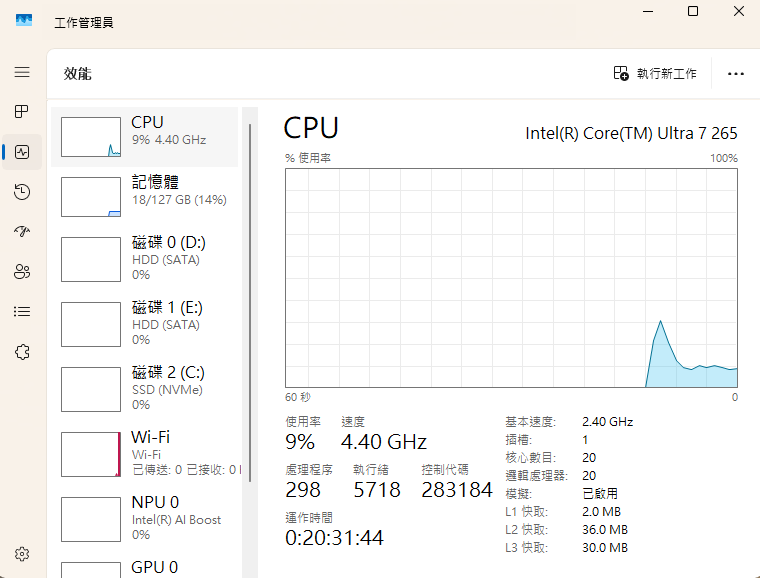
Task: Click the Task Manager app icon
Action: pyautogui.click(x=24, y=21)
